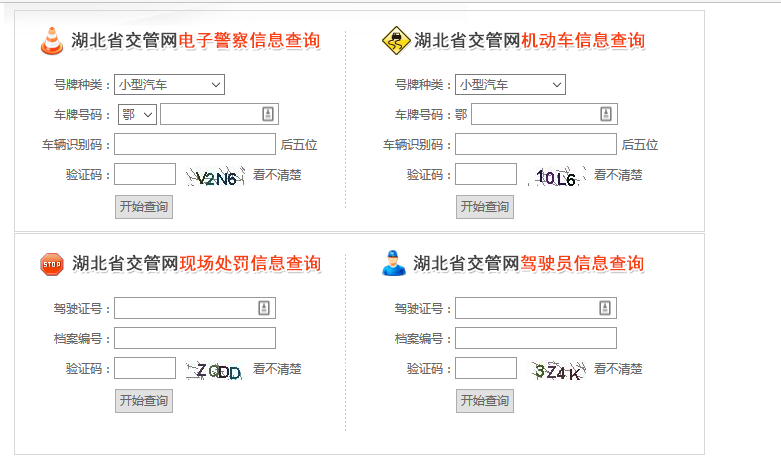
Task: Click the red STOP sign icon
Action: (x=51, y=264)
